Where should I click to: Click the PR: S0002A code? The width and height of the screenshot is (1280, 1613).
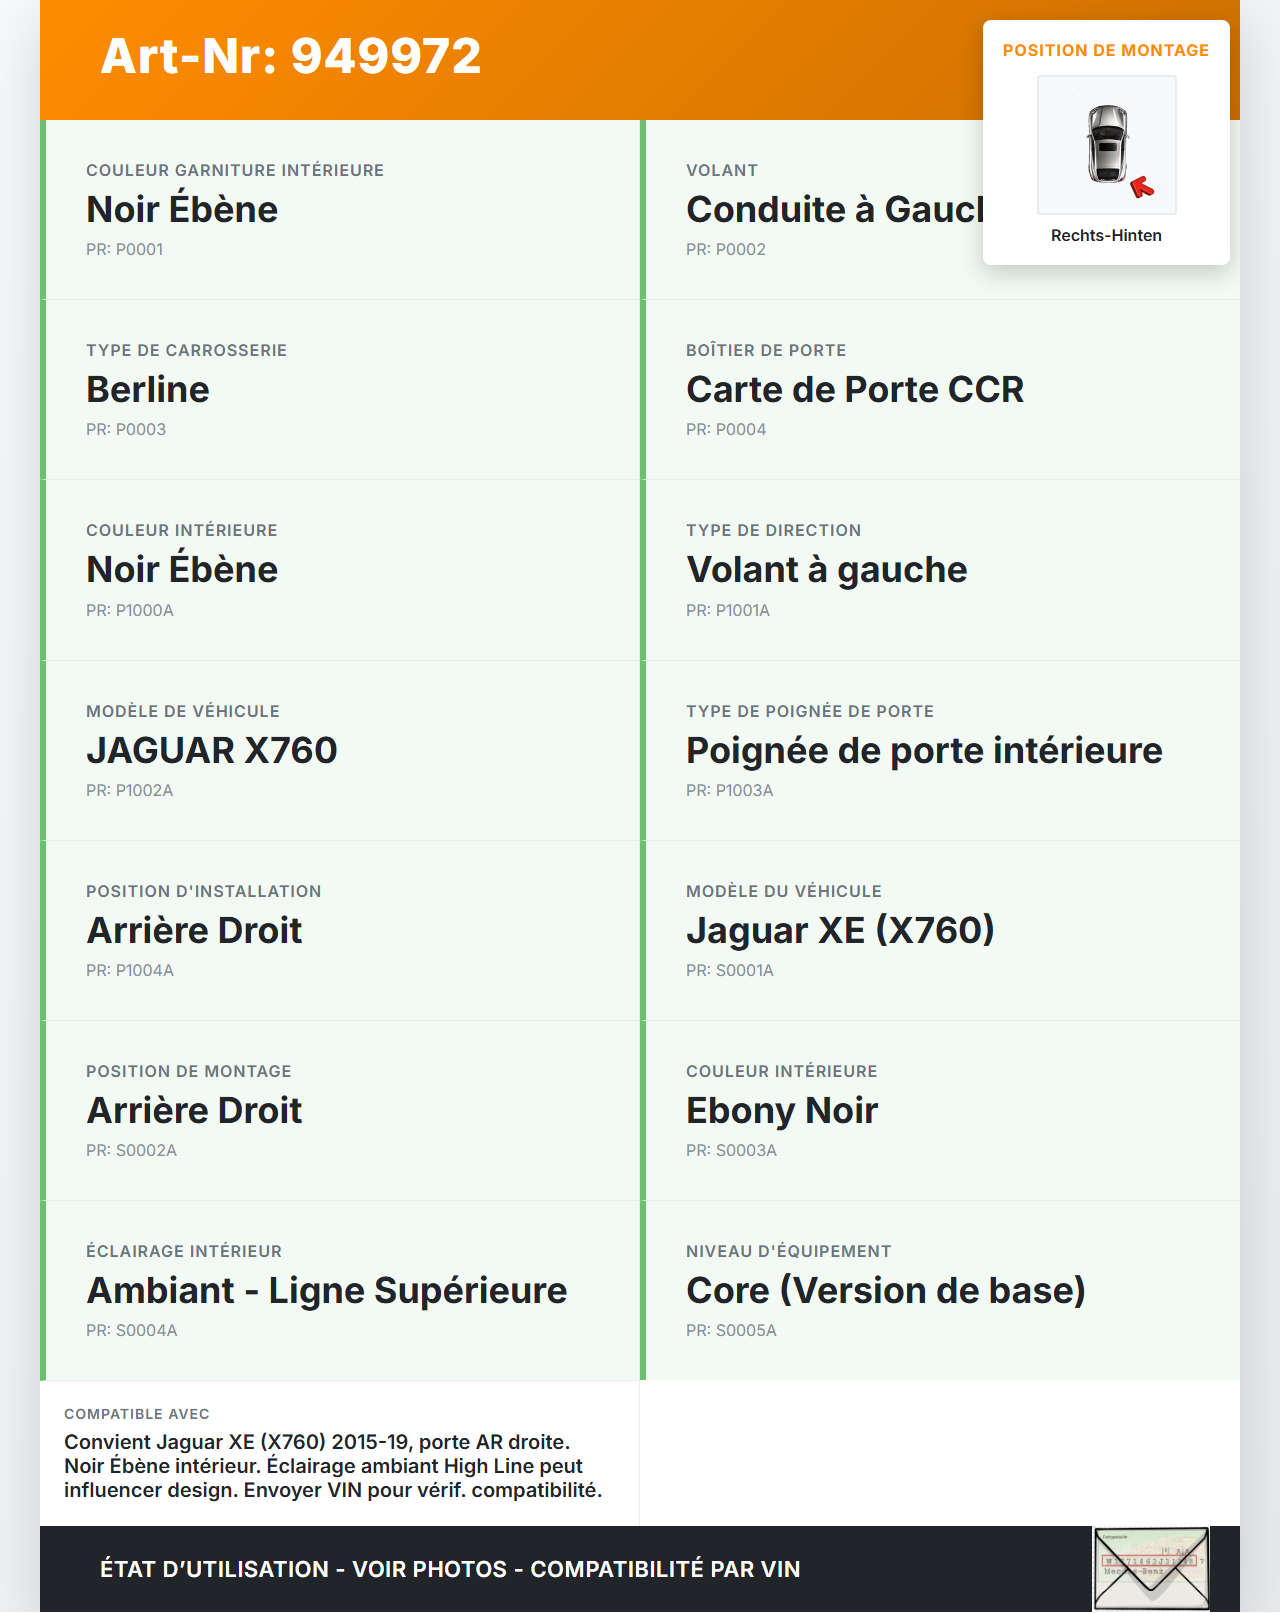point(131,1150)
